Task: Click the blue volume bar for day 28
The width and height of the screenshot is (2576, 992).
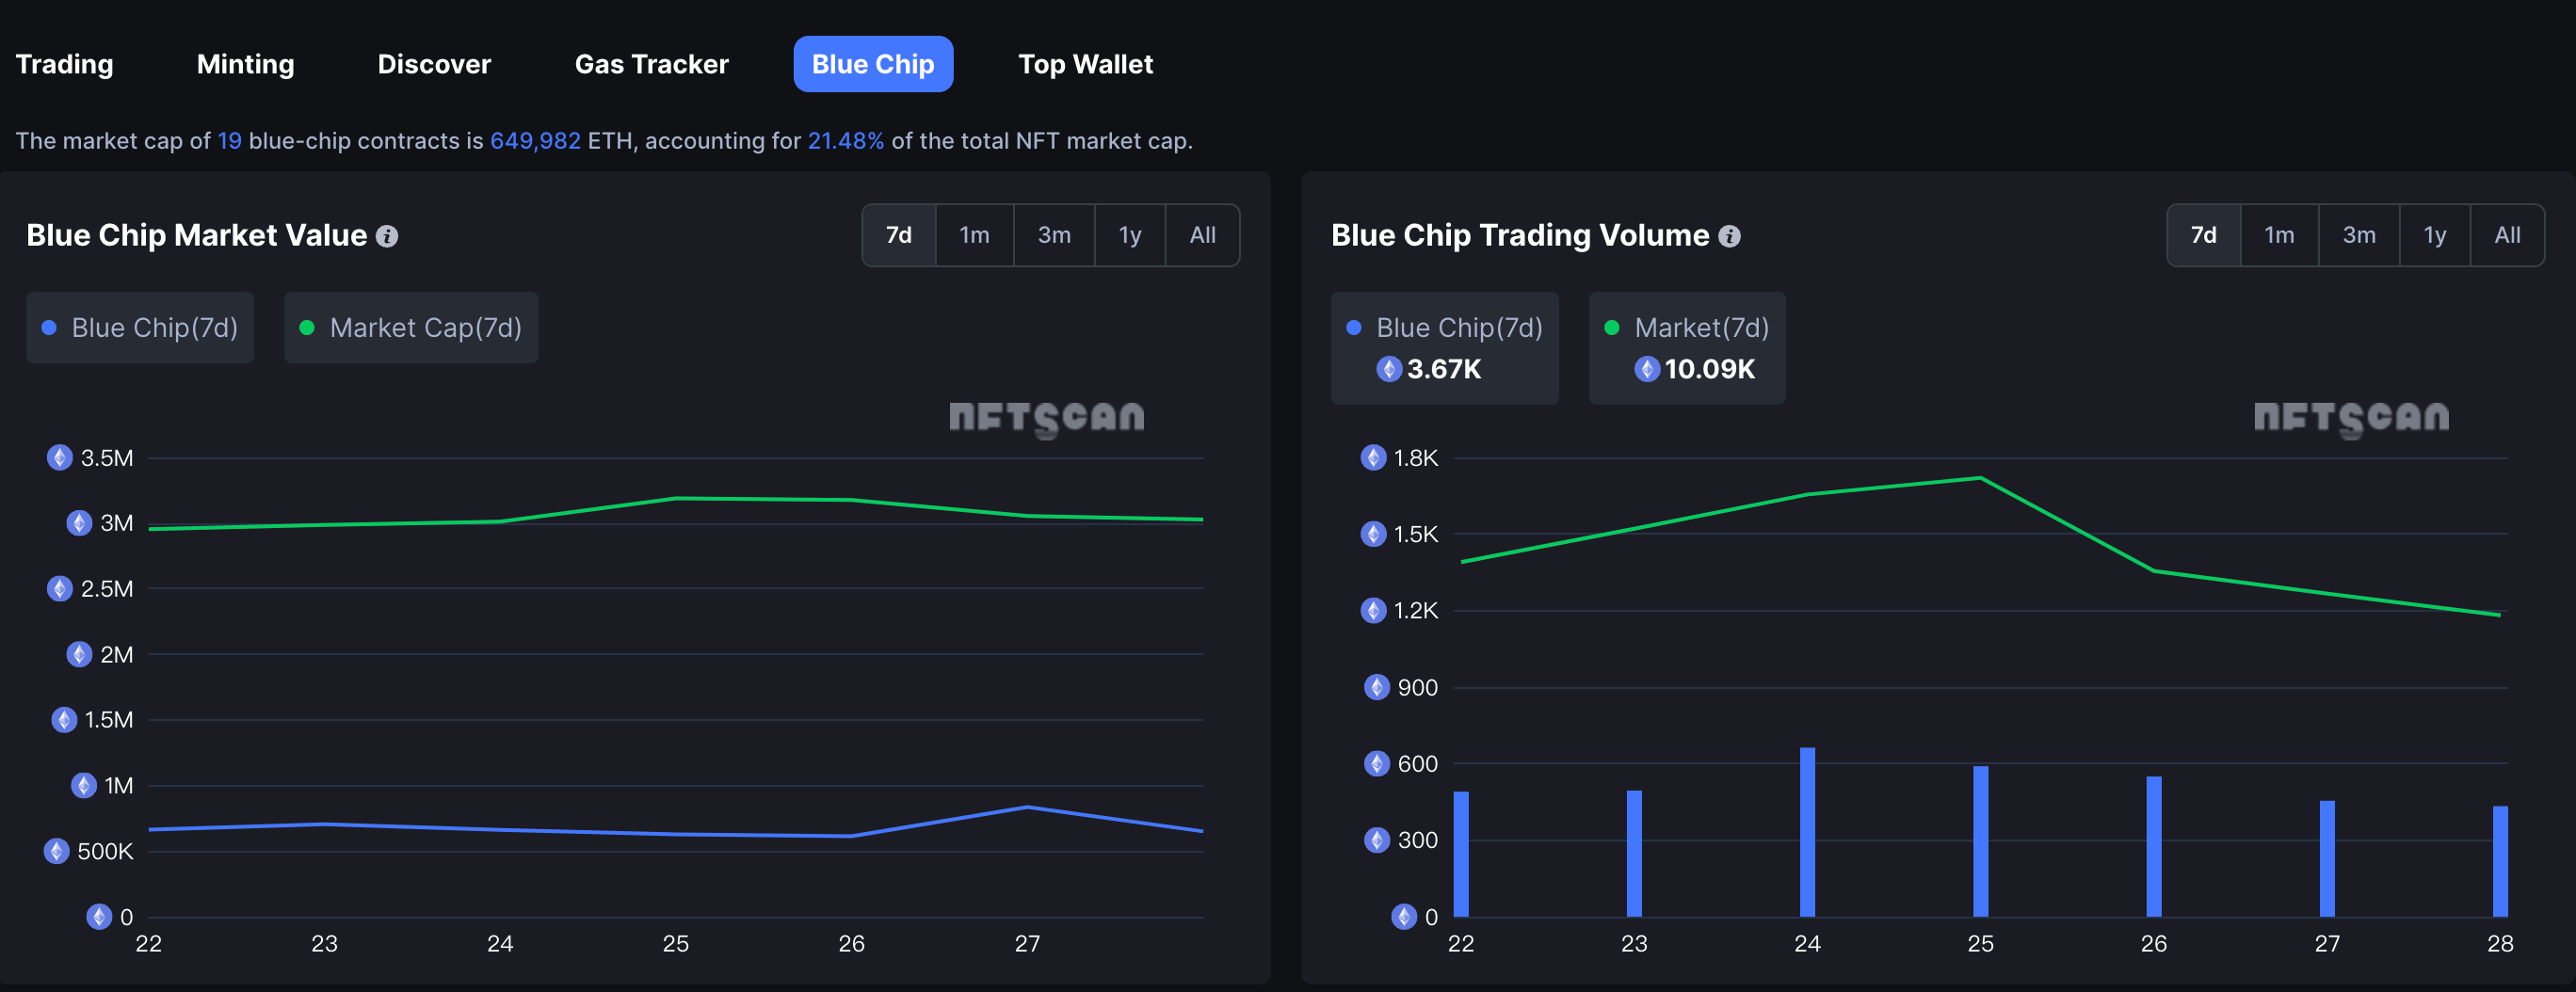Action: tap(2500, 861)
